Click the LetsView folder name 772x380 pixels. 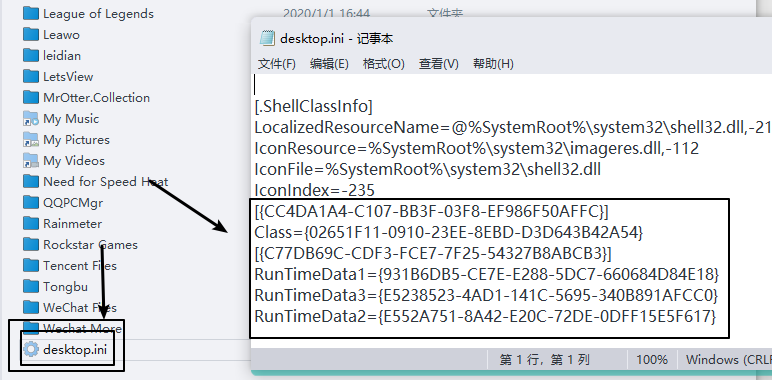68,77
